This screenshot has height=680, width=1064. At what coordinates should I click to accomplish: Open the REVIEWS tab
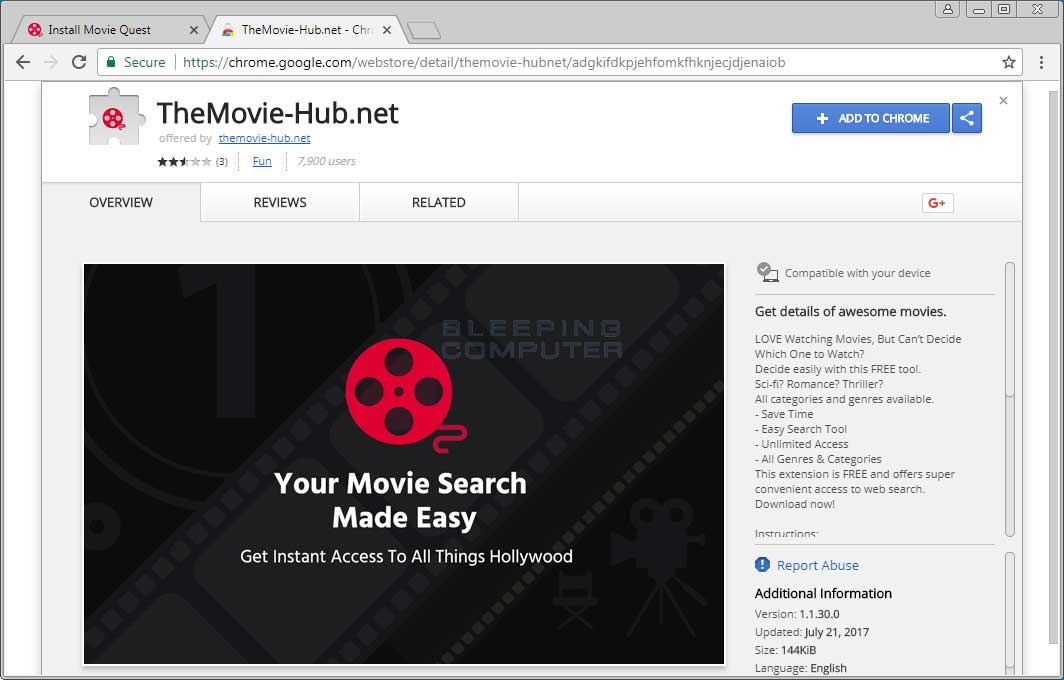click(280, 202)
